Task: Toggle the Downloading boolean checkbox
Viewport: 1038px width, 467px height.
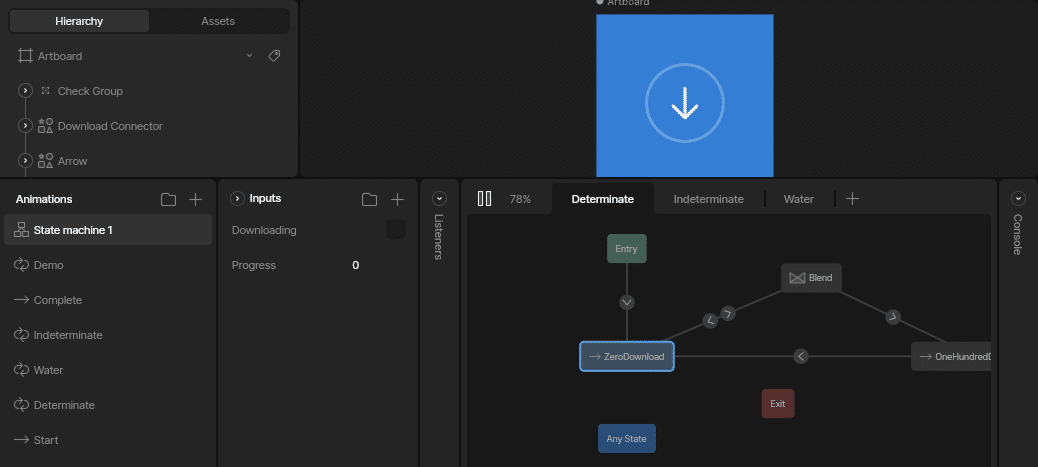Action: click(x=396, y=230)
